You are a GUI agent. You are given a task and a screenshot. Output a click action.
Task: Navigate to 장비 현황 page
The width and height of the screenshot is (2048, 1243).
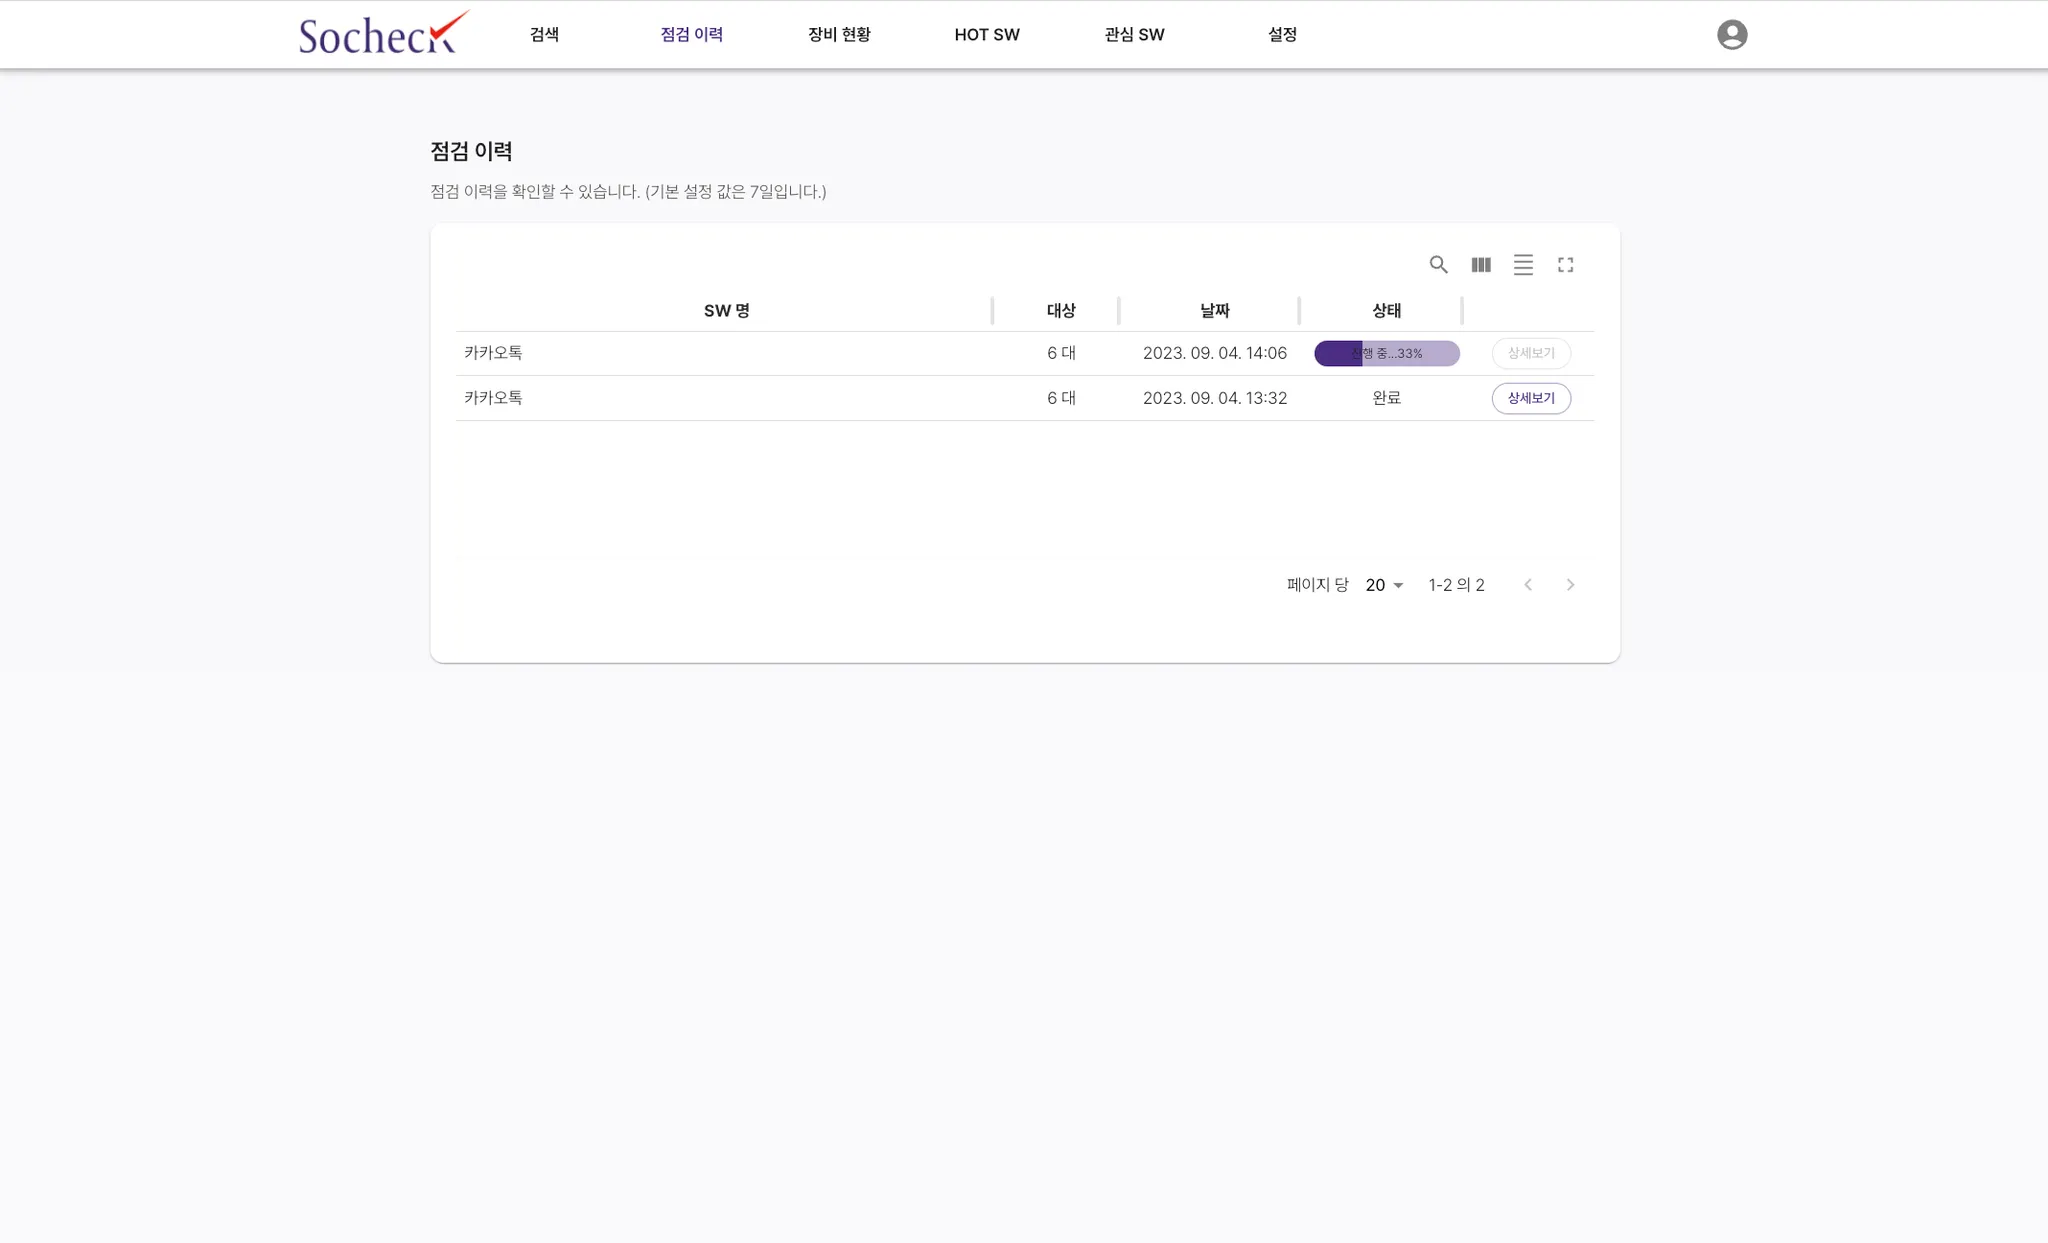(839, 35)
